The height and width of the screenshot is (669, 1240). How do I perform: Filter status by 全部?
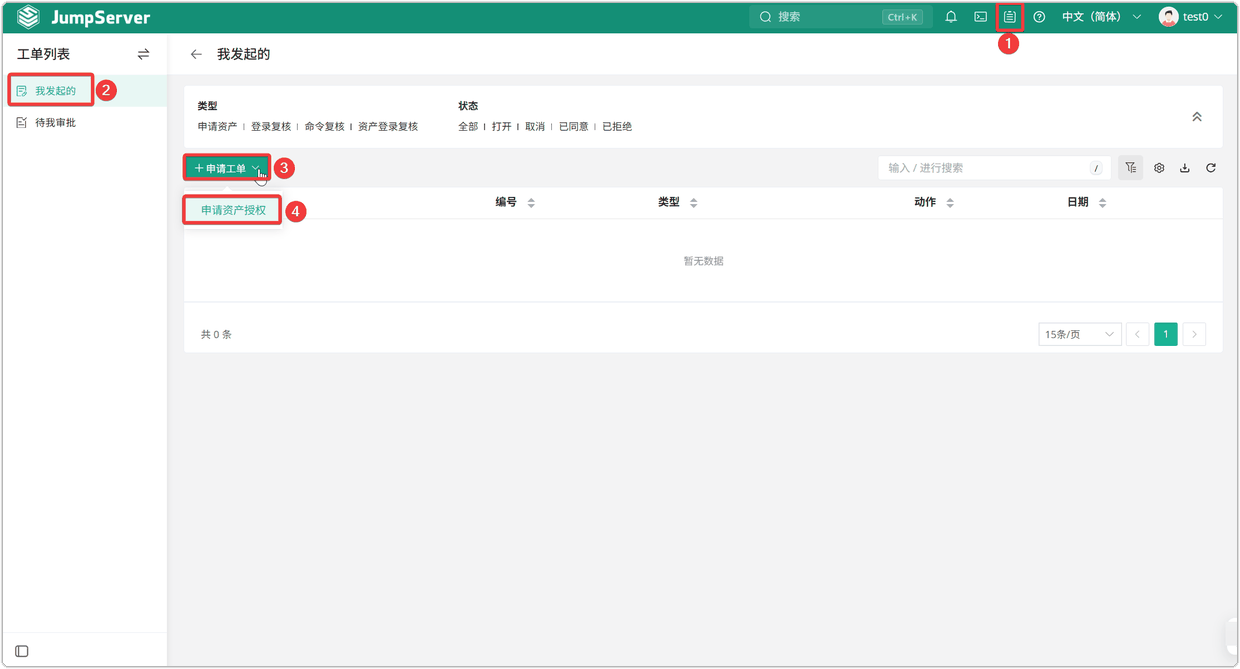coord(468,127)
